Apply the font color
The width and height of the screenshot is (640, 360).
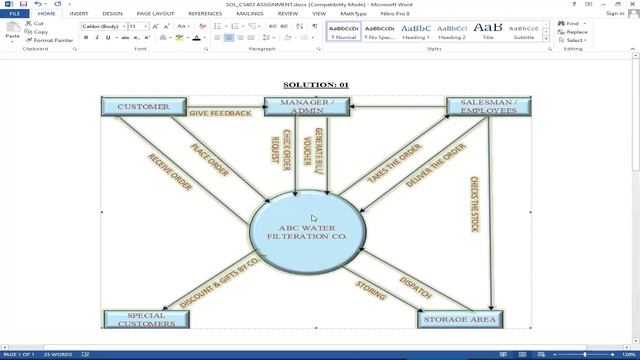coord(196,38)
